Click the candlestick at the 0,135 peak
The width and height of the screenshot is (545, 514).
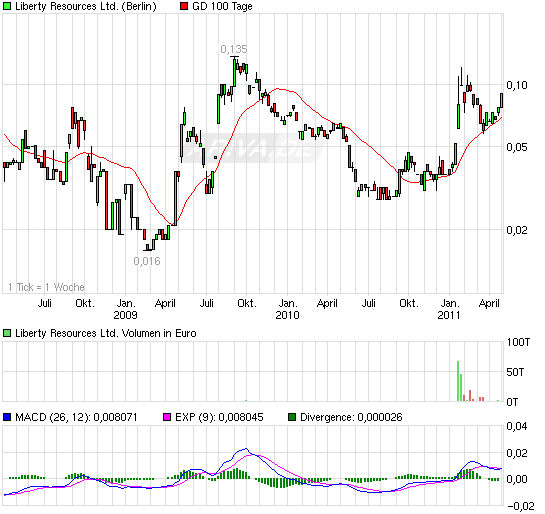pos(235,71)
